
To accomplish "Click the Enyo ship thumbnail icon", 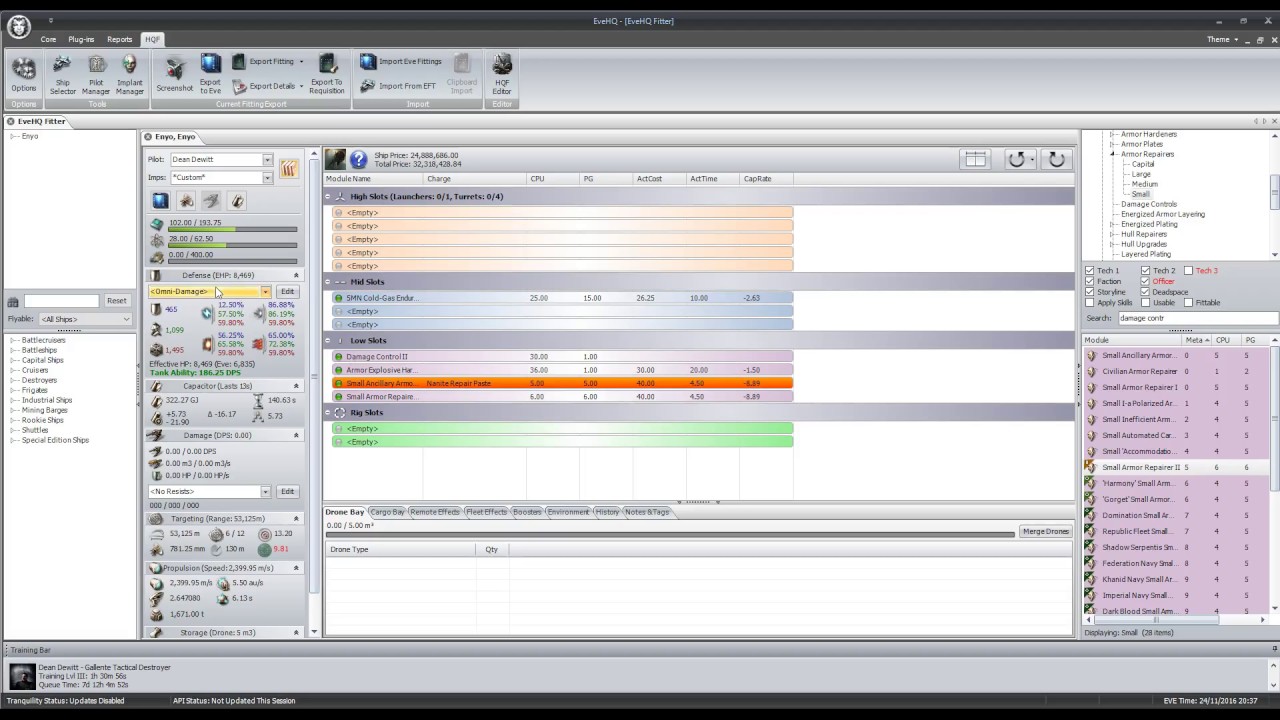I will (335, 159).
